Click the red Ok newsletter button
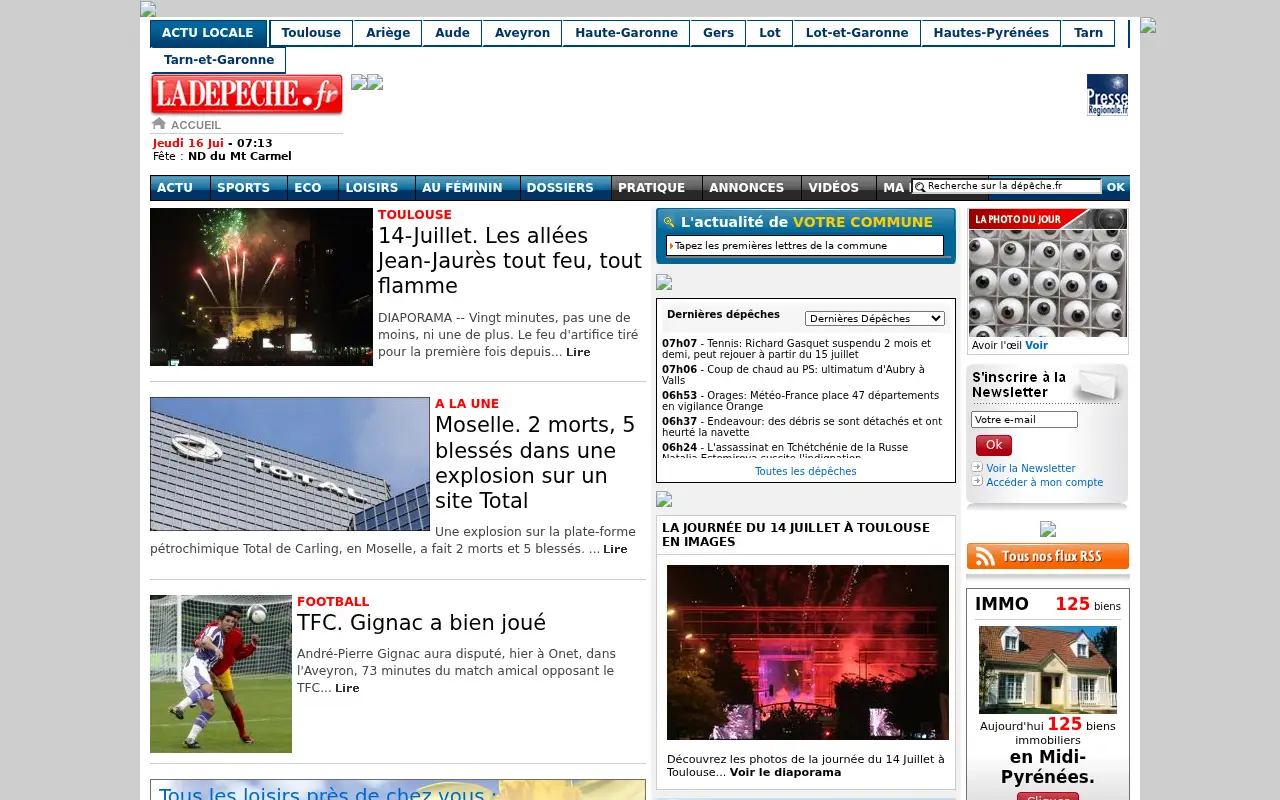The image size is (1280, 800). (x=994, y=445)
